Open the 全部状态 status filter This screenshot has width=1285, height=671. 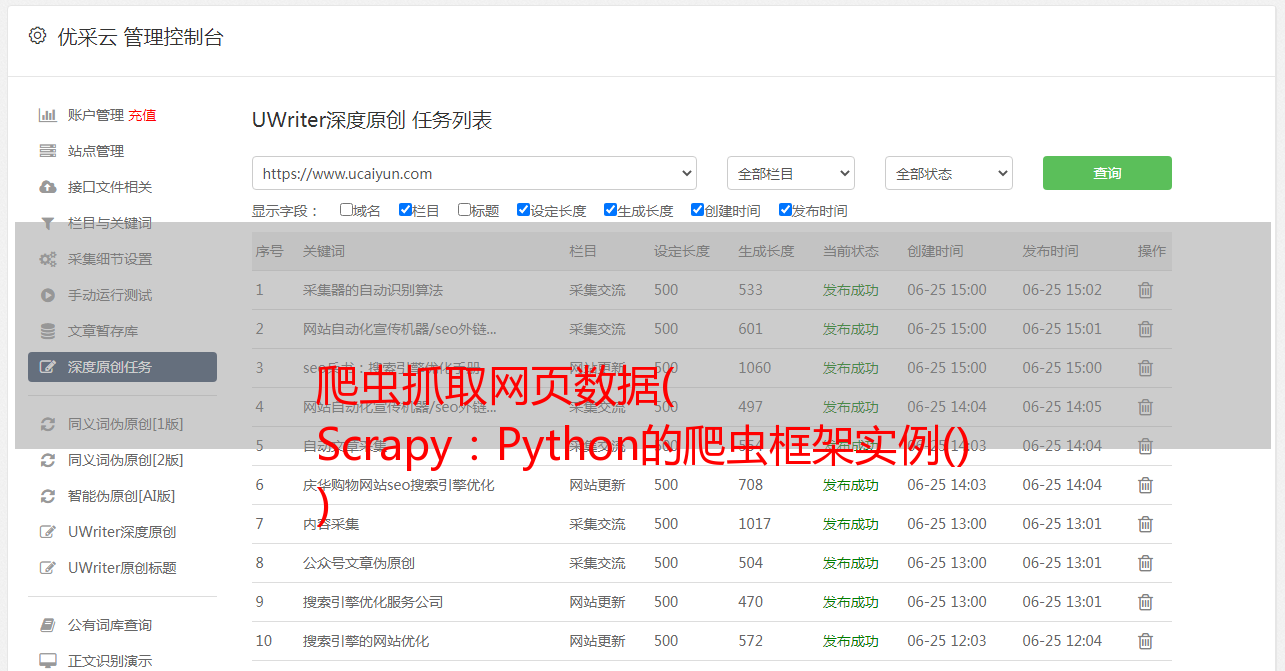948,173
